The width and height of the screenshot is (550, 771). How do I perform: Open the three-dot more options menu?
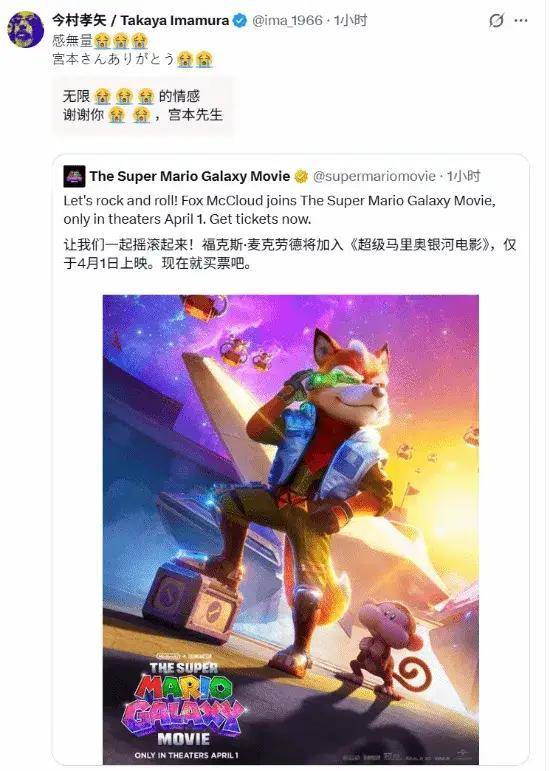coord(521,21)
